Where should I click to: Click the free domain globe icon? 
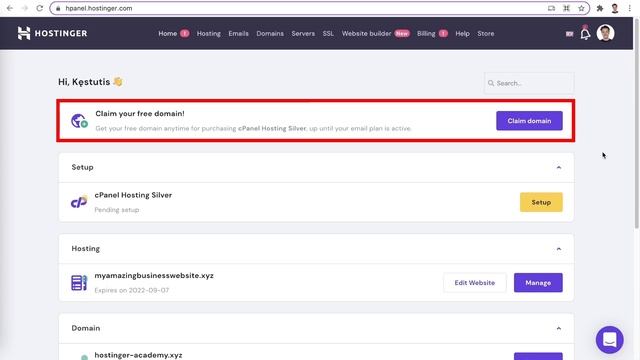point(79,121)
